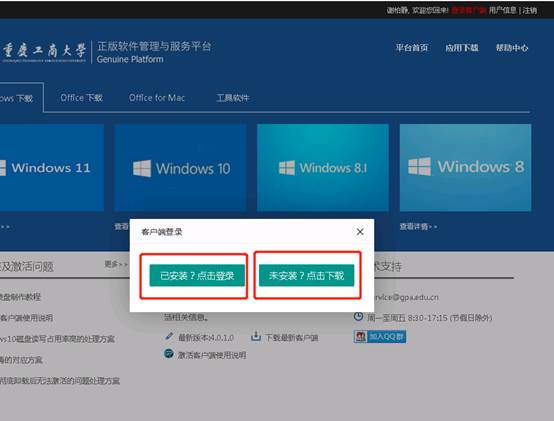Screen dimensions: 554x421
Task: Click the clock icon by service hours
Action: tap(358, 316)
